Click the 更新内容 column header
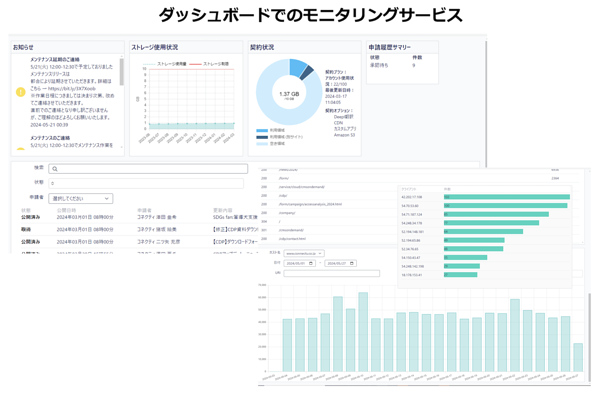Viewport: 600px width, 394px height. (223, 210)
